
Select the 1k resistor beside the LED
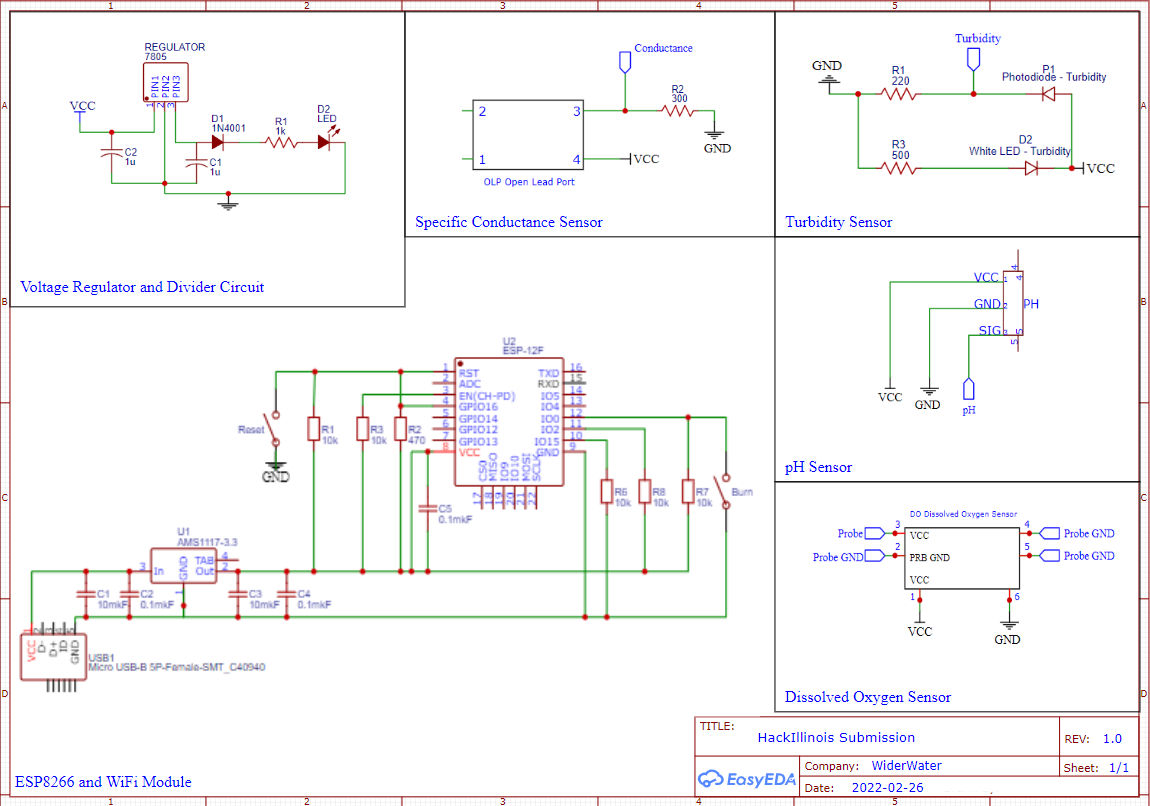tap(281, 142)
